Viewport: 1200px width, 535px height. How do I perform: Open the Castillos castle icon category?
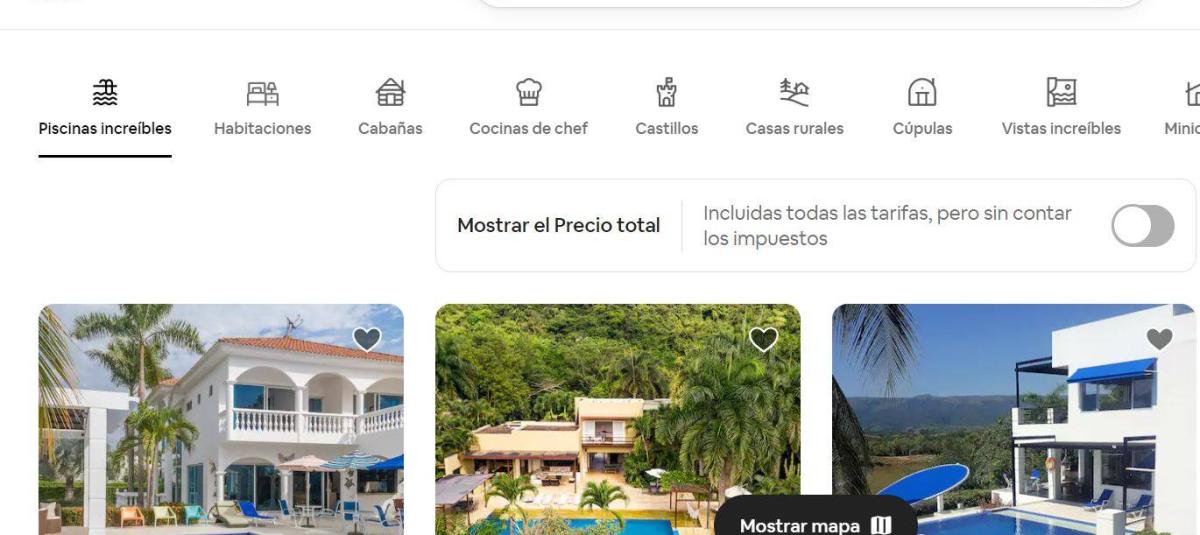[x=666, y=93]
